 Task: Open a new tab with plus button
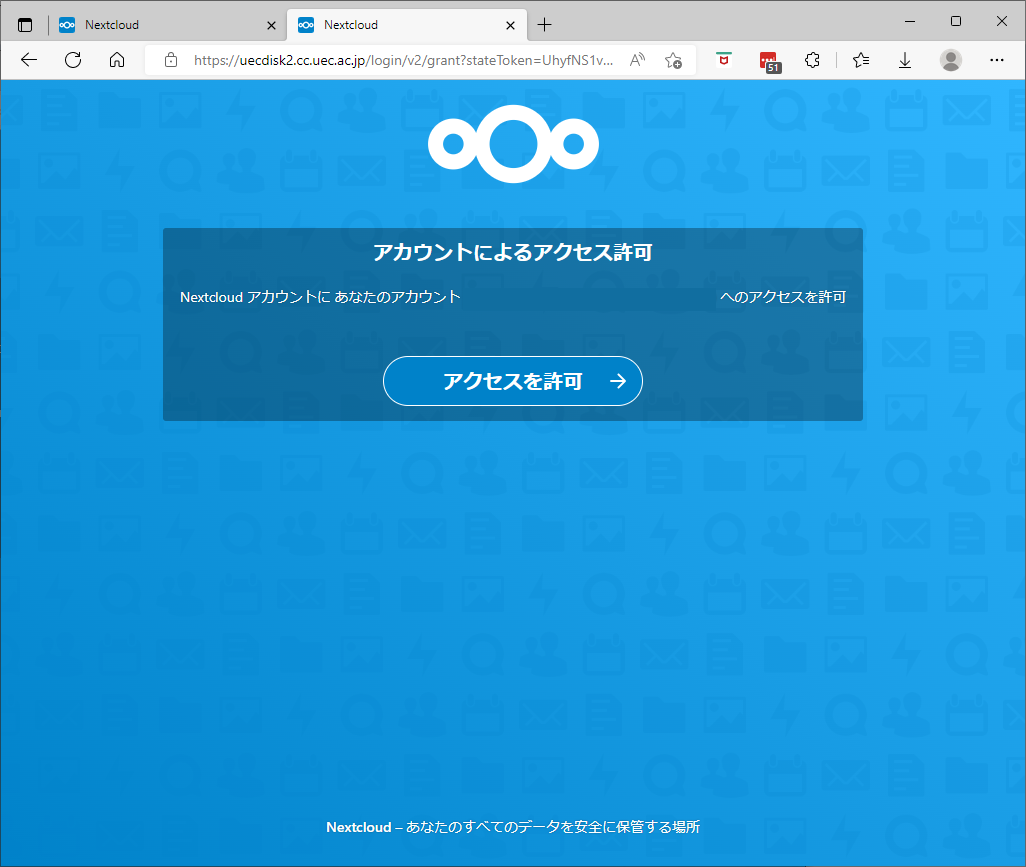coord(544,25)
